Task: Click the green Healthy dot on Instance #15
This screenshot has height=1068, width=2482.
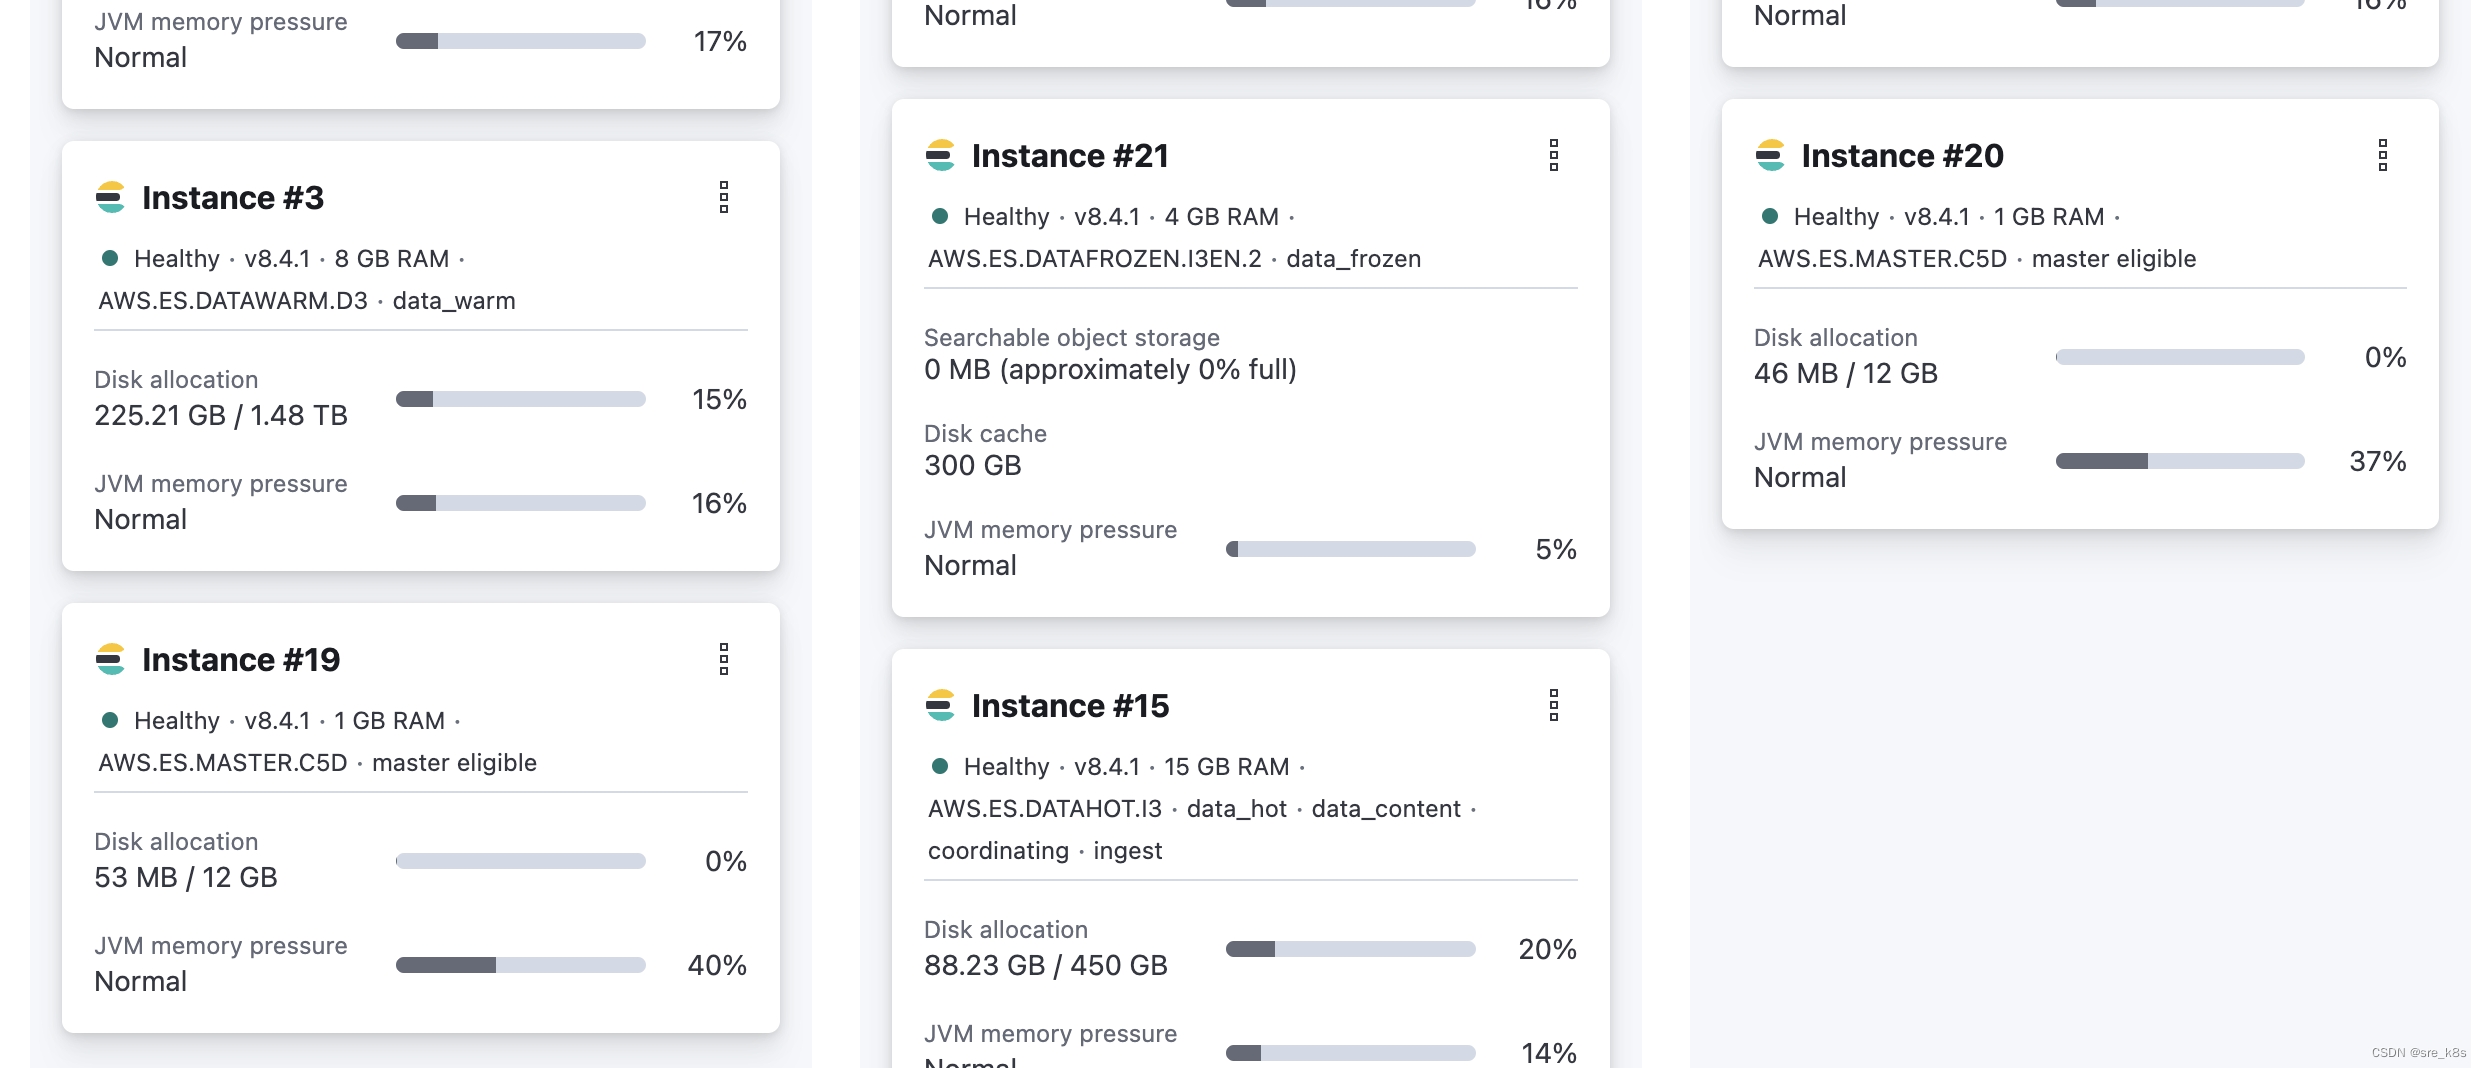Action: click(x=940, y=767)
